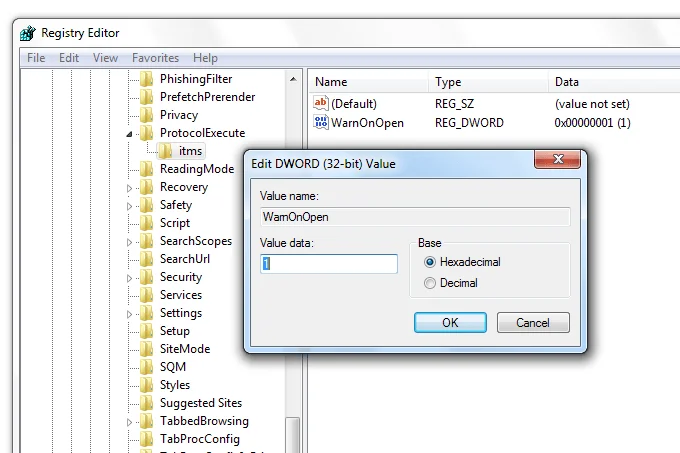680x453 pixels.
Task: Click the tree pane scroll up arrow
Action: 293,79
